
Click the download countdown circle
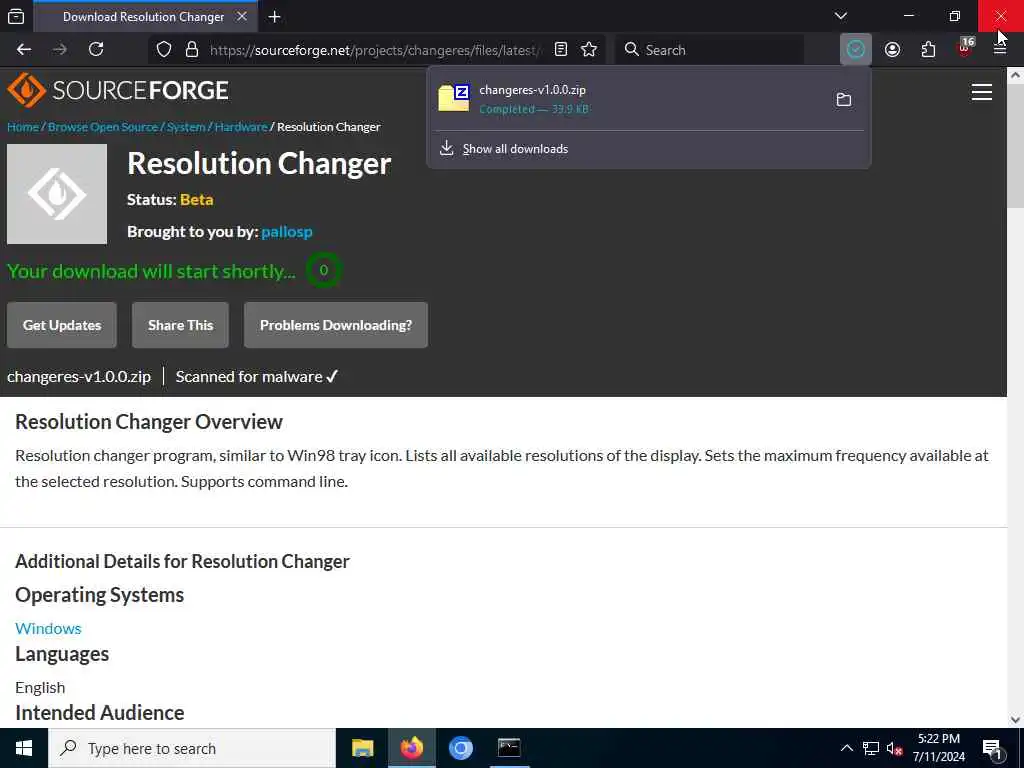pos(323,270)
